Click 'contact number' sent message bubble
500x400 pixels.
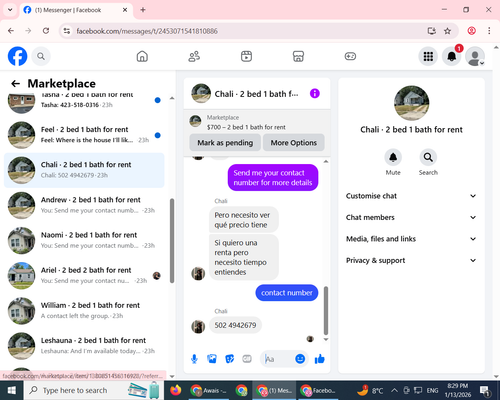point(287,293)
